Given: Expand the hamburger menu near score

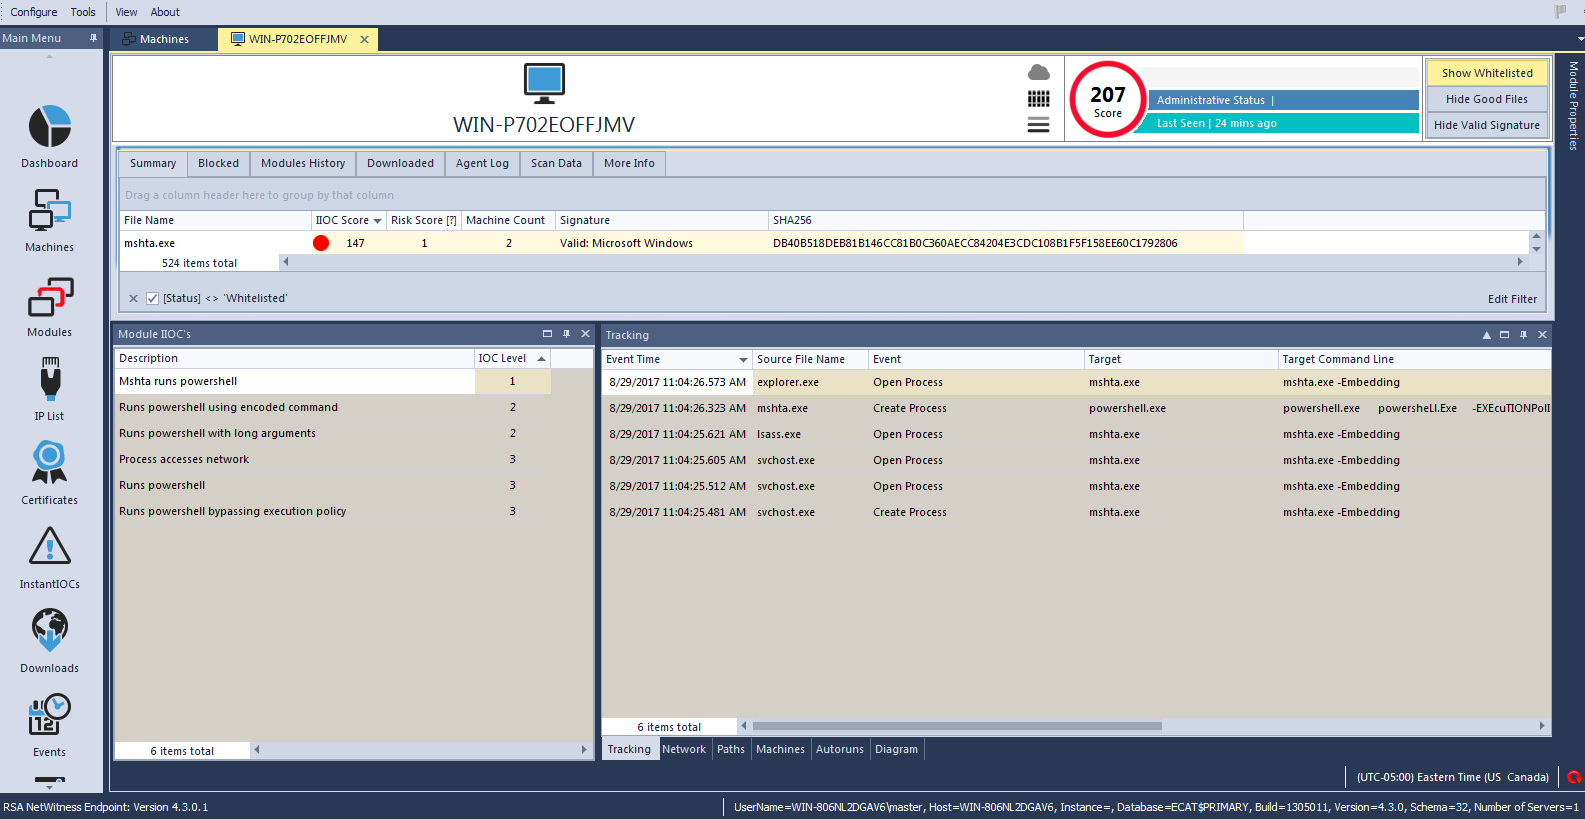Looking at the screenshot, I should pos(1039,125).
